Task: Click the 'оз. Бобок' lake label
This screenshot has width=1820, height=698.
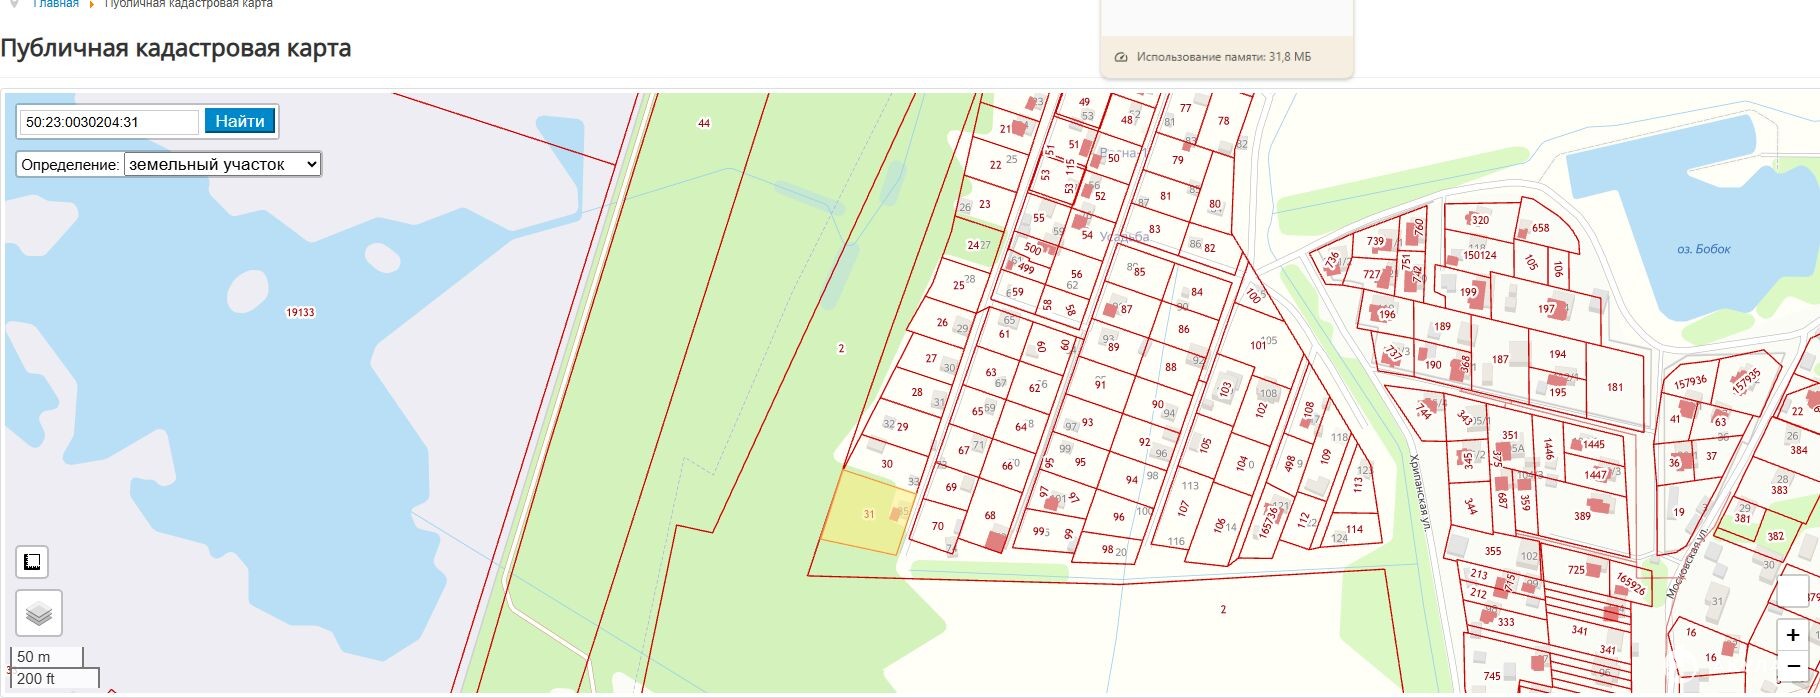Action: point(1703,249)
